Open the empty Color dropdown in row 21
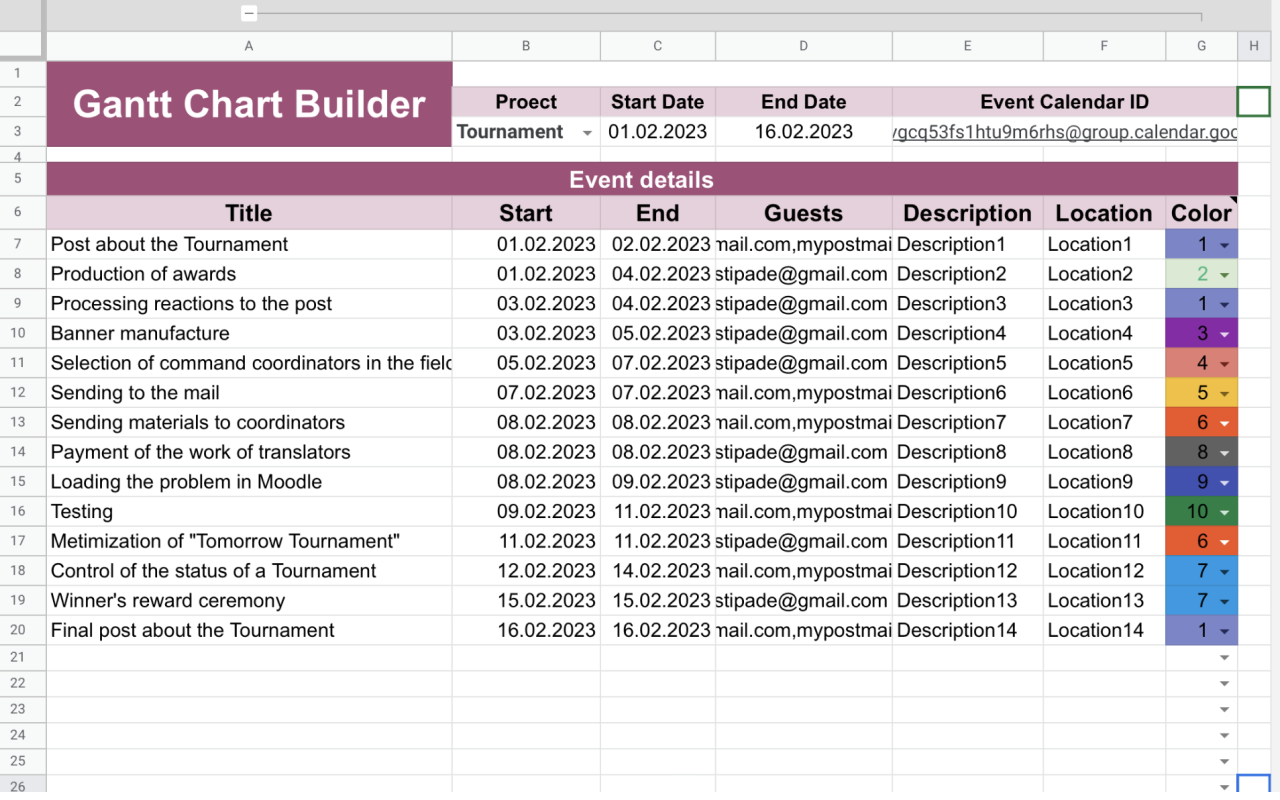This screenshot has height=800, width=1280. point(1224,657)
